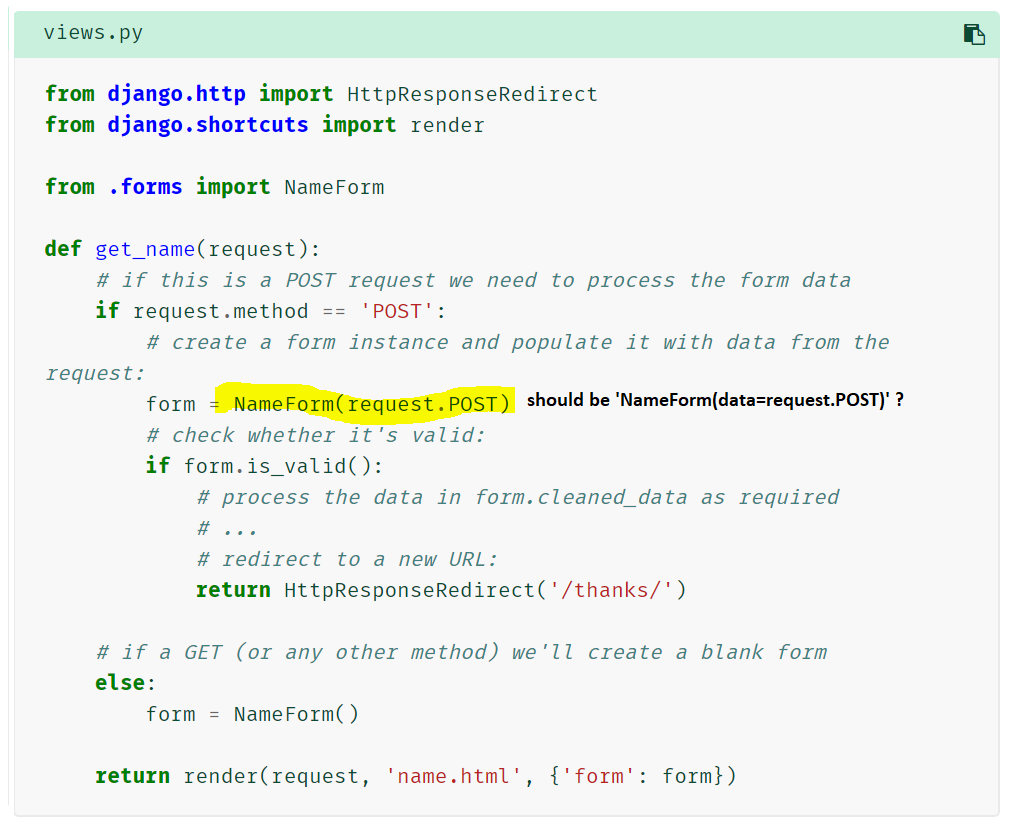Click the highlighted NameForm(request.POST) code

[x=371, y=403]
